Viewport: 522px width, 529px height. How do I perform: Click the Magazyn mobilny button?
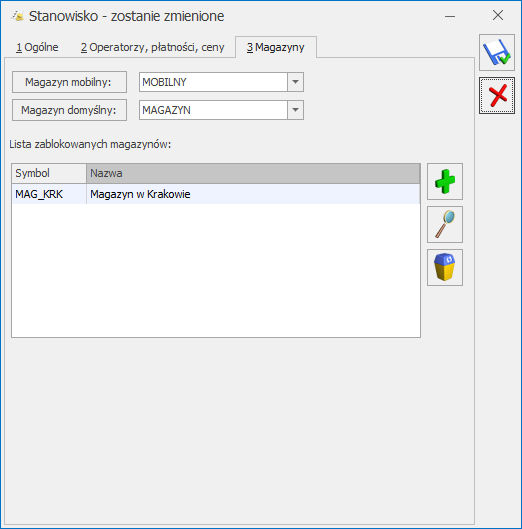[x=70, y=82]
